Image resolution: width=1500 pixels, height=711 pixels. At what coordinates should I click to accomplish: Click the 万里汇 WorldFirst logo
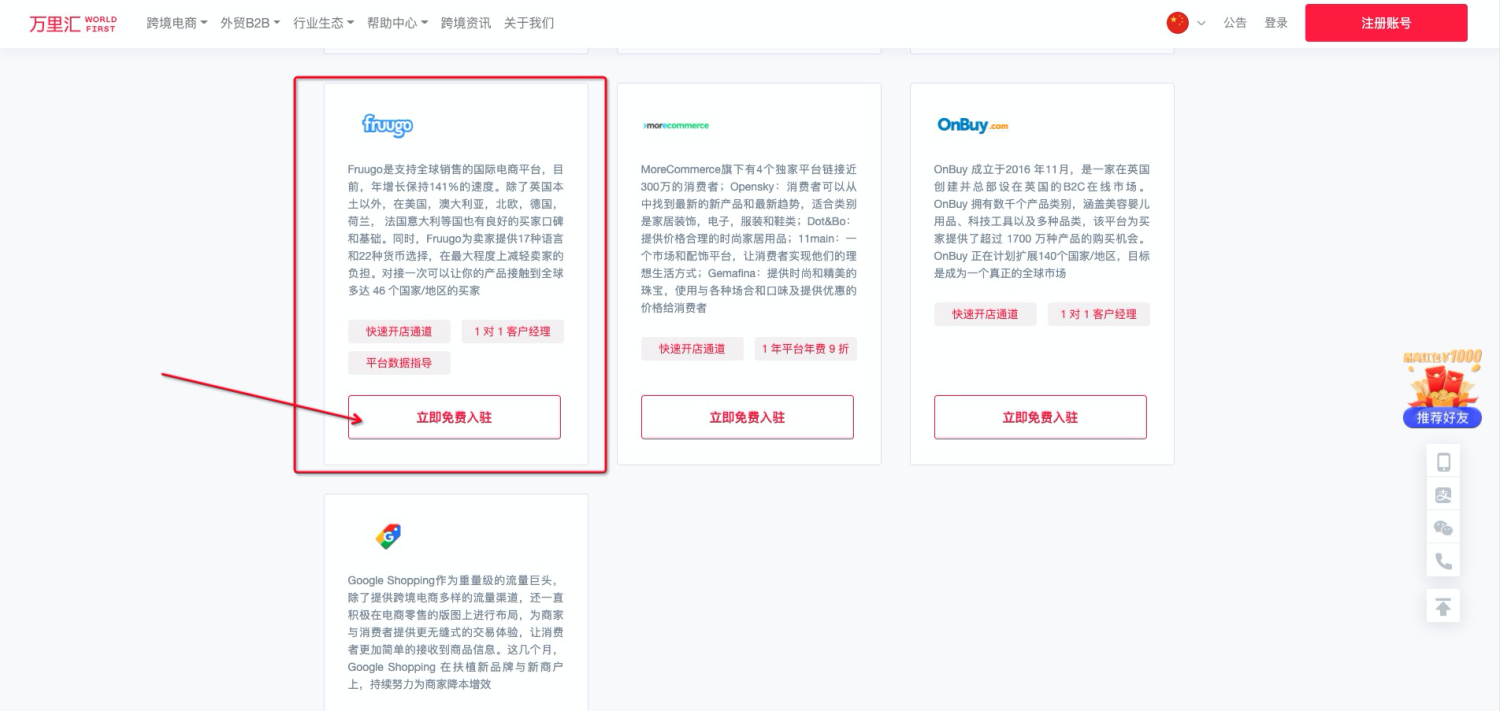tap(73, 21)
